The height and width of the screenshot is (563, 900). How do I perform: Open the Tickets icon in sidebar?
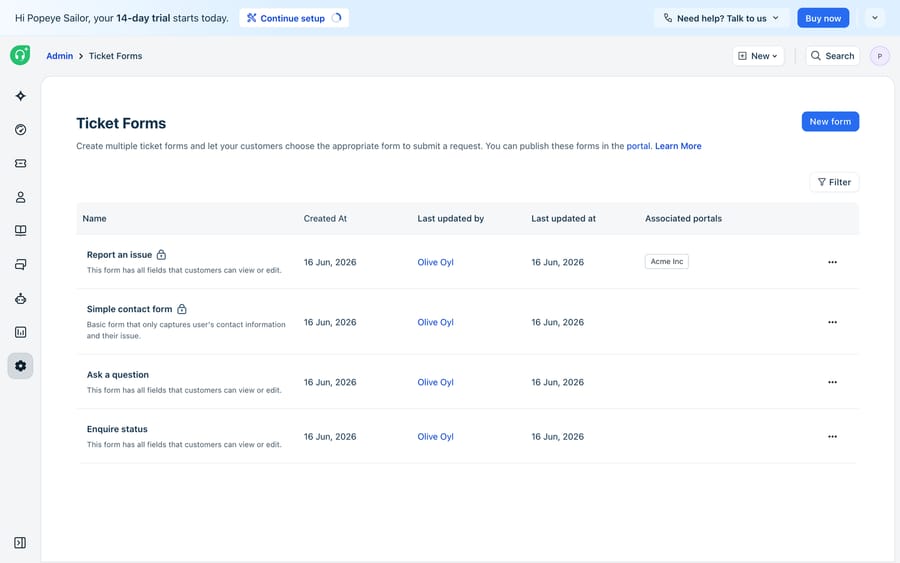click(x=21, y=164)
